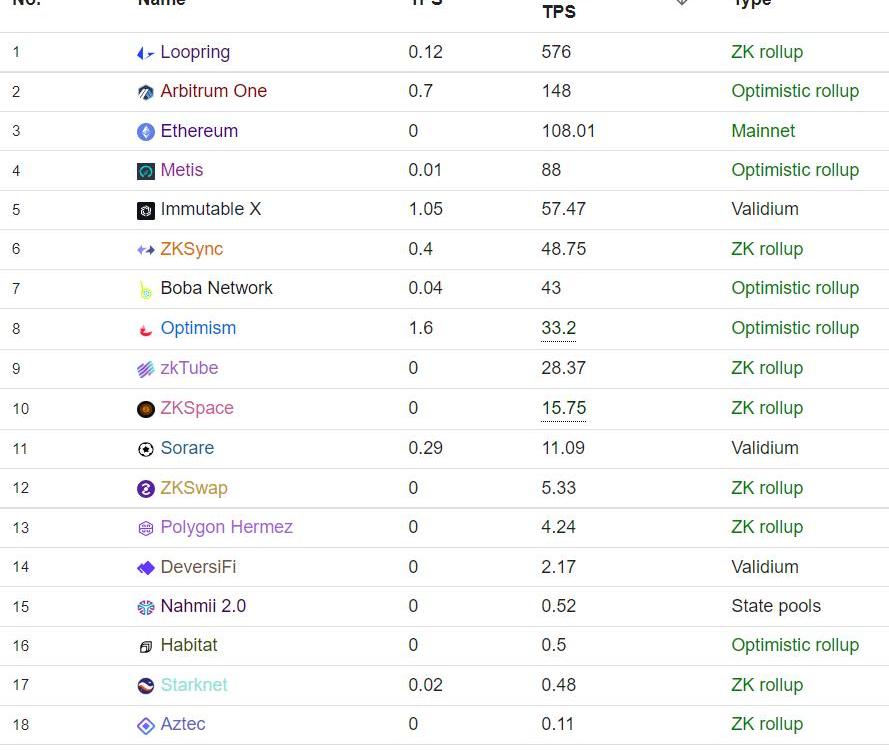Click the Metis logo icon
The width and height of the screenshot is (889, 750).
tap(146, 171)
